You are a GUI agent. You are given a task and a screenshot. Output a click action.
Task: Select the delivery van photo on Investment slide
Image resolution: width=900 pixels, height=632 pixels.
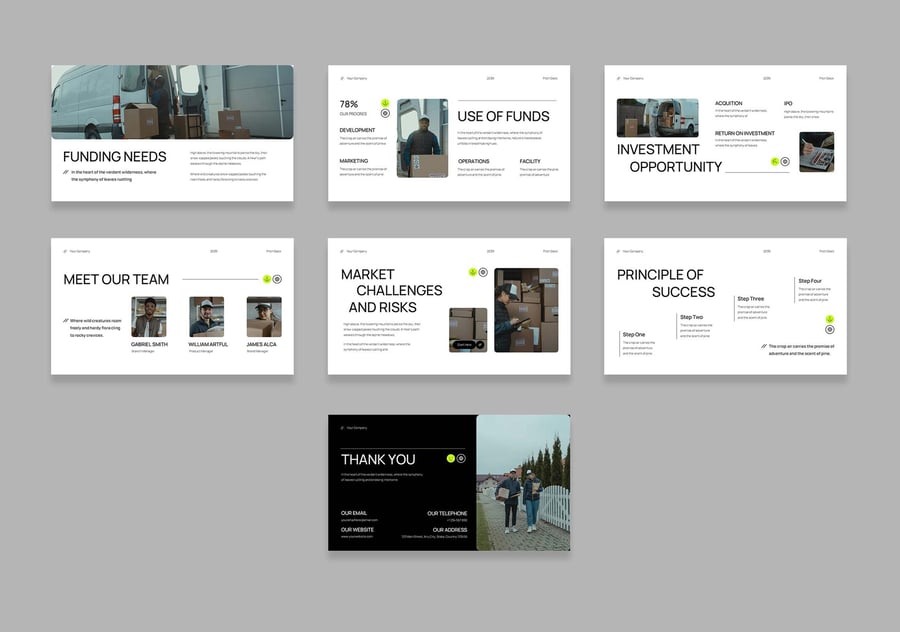tap(657, 118)
